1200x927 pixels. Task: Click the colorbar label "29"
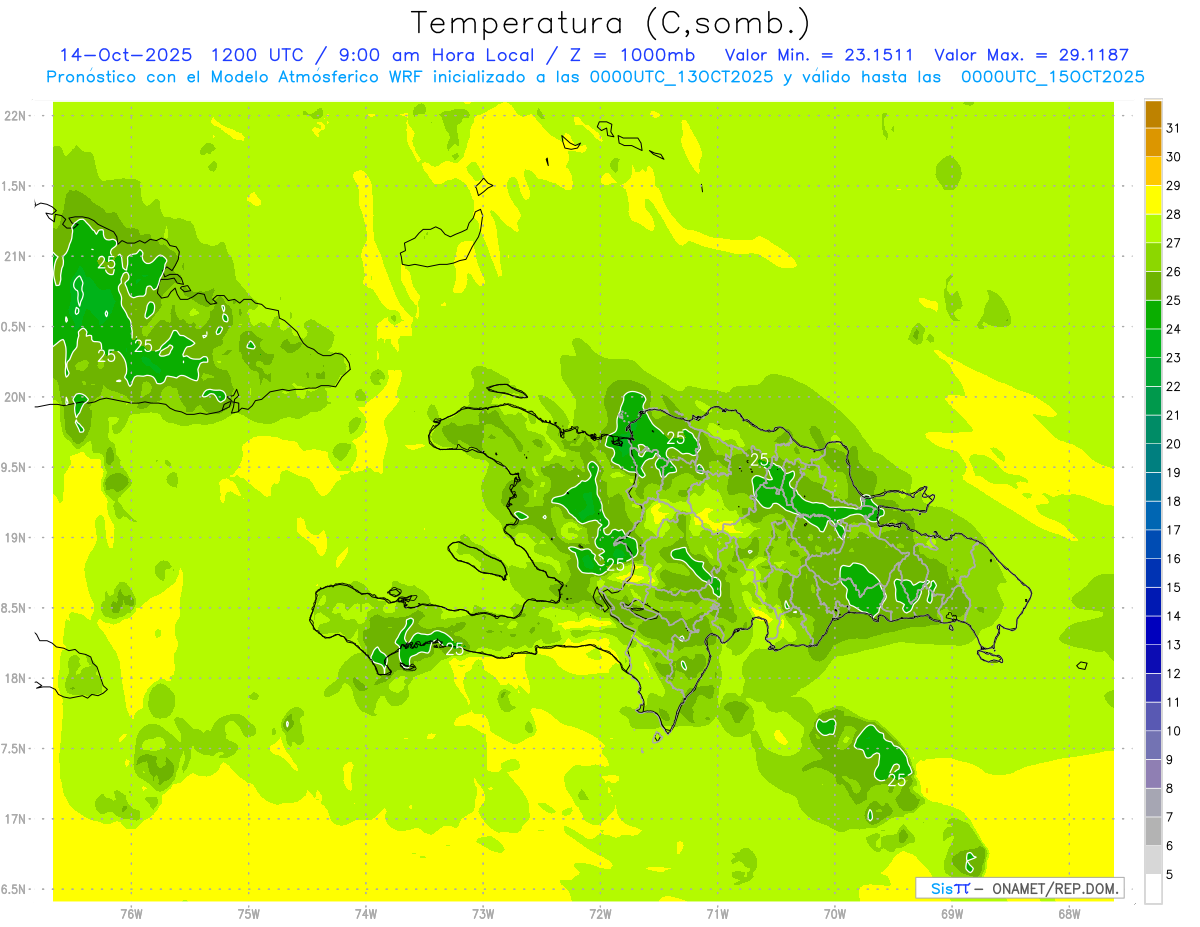point(1174,185)
